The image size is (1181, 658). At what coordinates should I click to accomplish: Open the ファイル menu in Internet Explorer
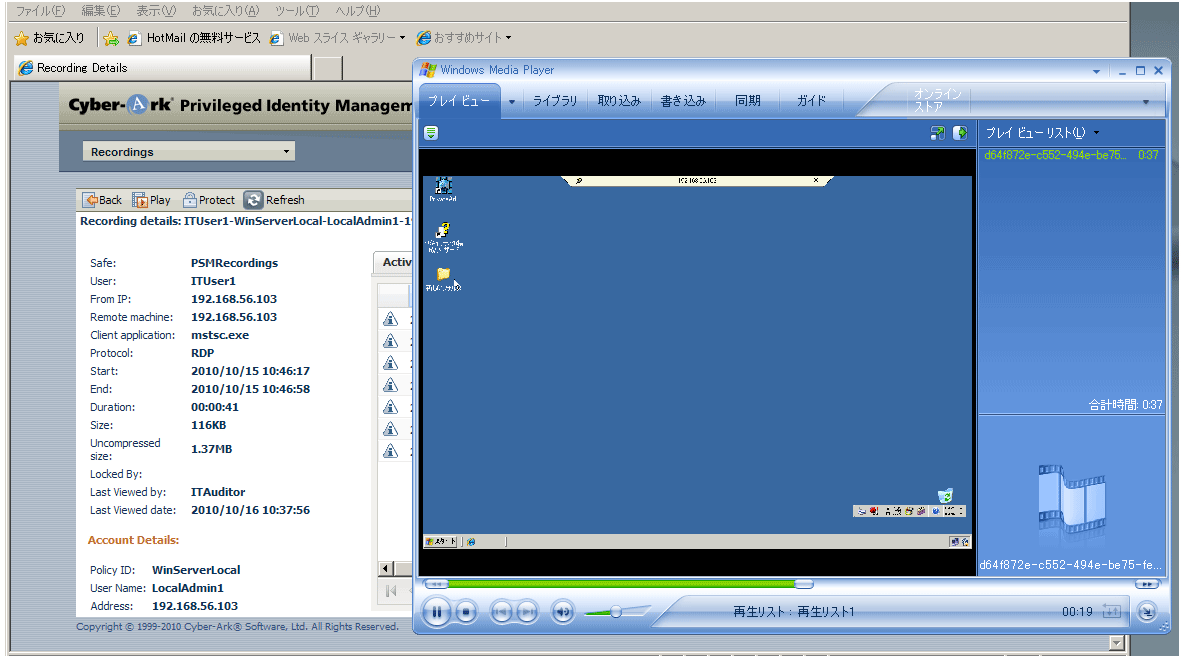41,11
